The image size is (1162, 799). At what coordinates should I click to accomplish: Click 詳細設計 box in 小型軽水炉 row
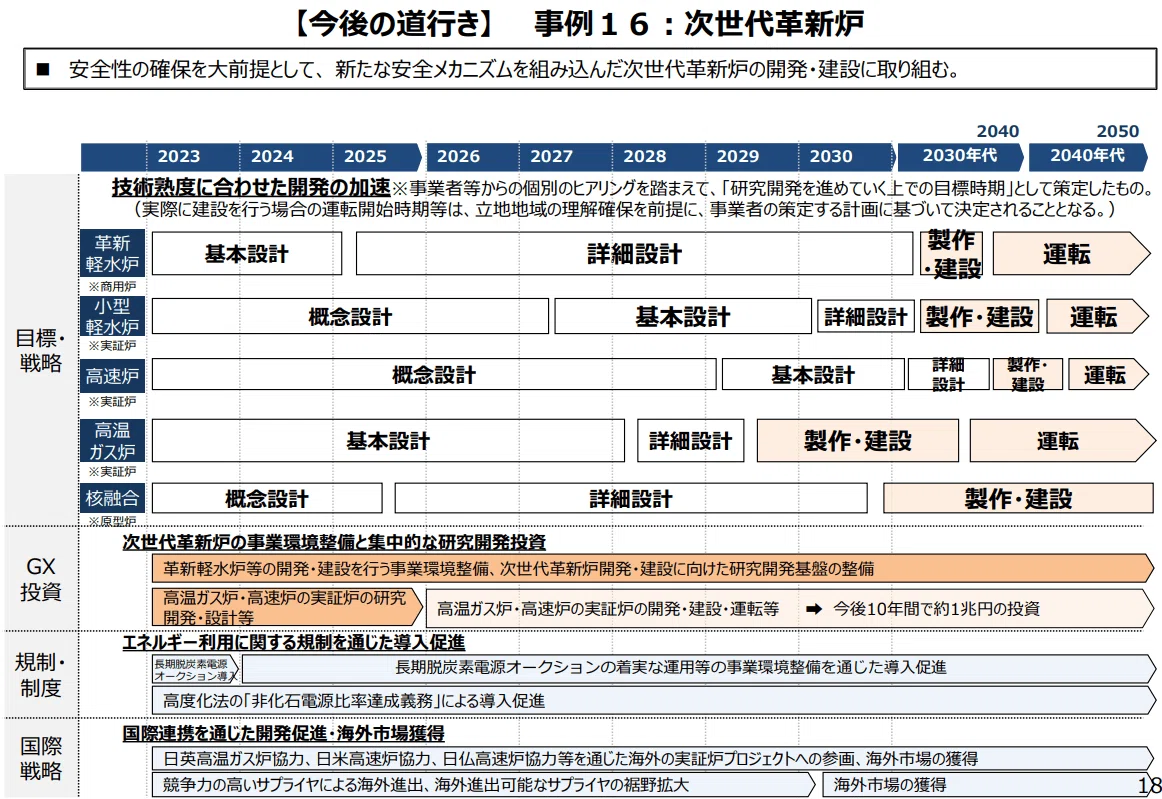tap(866, 316)
